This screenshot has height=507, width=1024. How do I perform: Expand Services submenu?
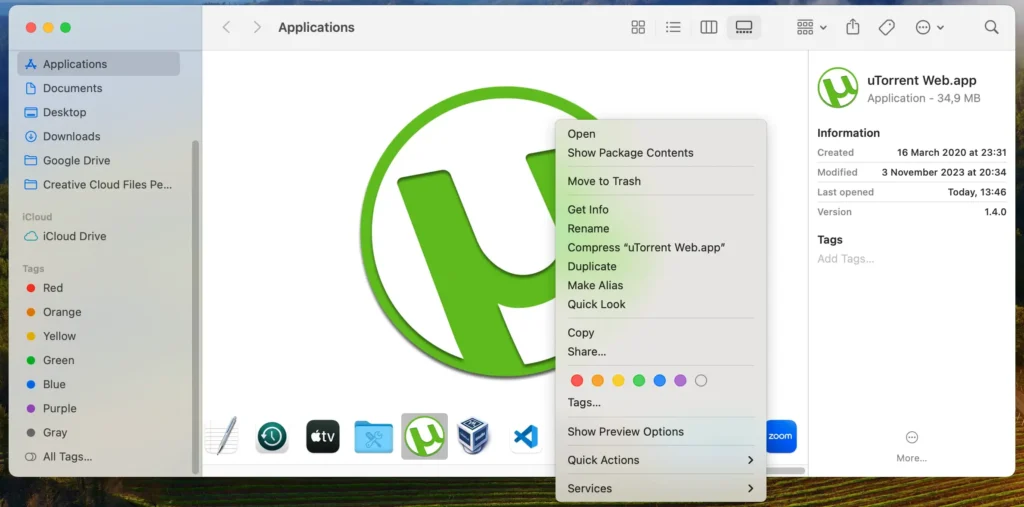pyautogui.click(x=660, y=489)
